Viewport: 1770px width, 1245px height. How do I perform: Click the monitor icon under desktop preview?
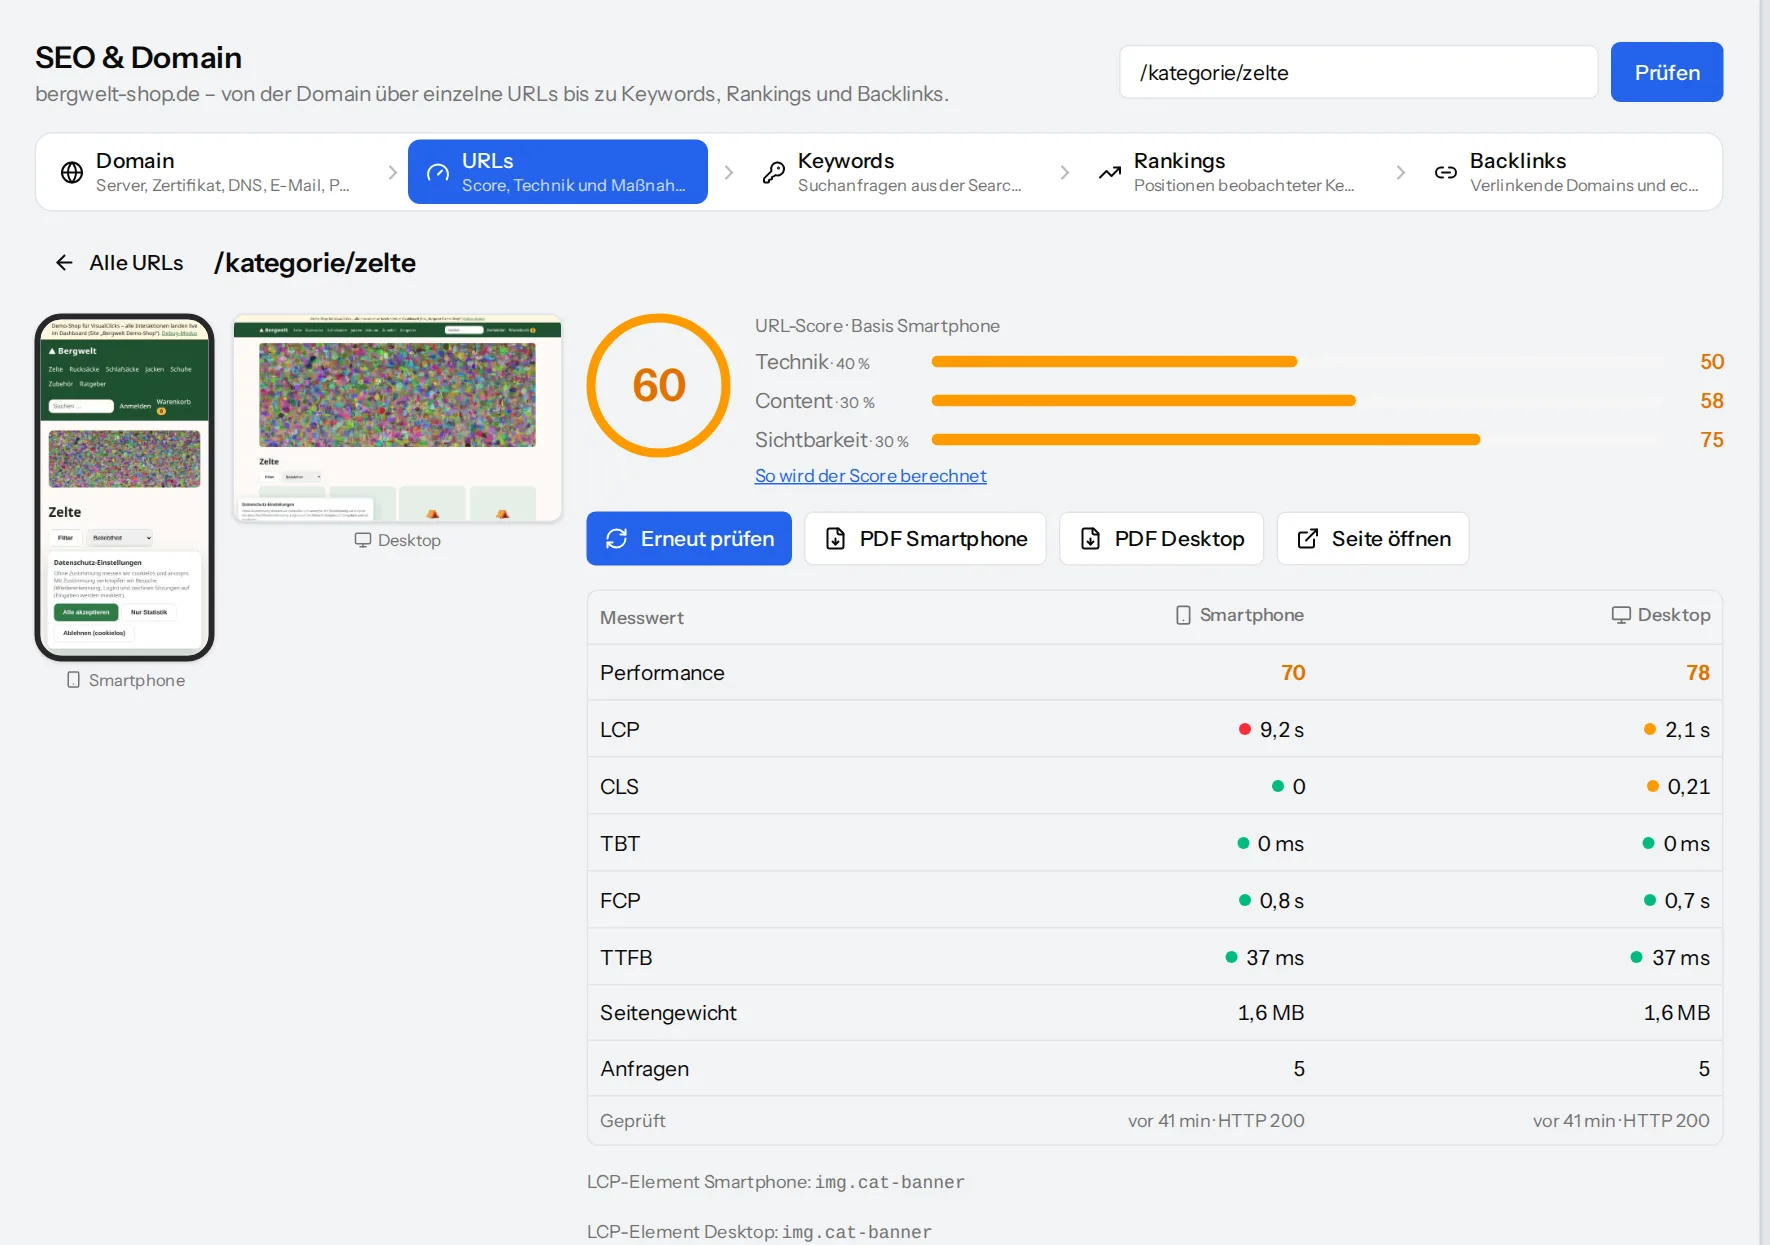click(x=363, y=540)
